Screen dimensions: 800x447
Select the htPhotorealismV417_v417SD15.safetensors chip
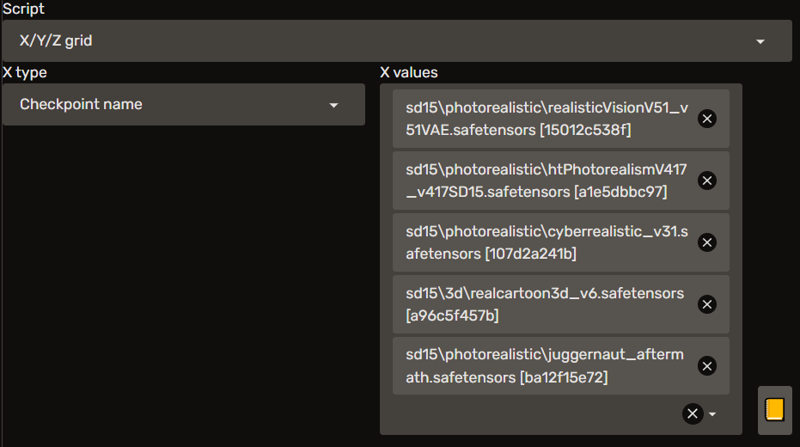[561, 181]
